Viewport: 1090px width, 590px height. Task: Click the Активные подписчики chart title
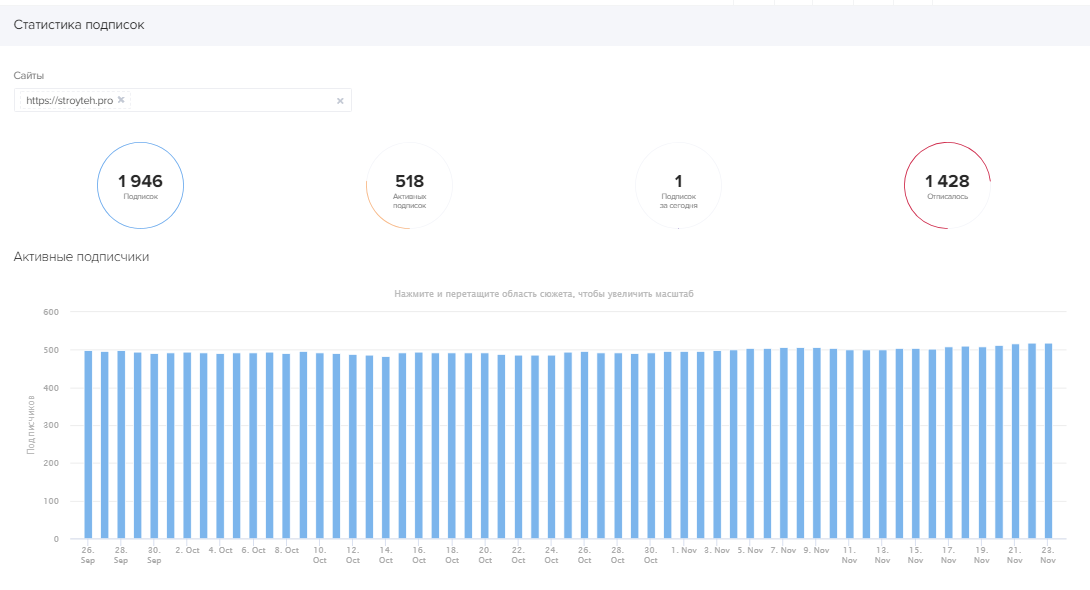(x=81, y=257)
